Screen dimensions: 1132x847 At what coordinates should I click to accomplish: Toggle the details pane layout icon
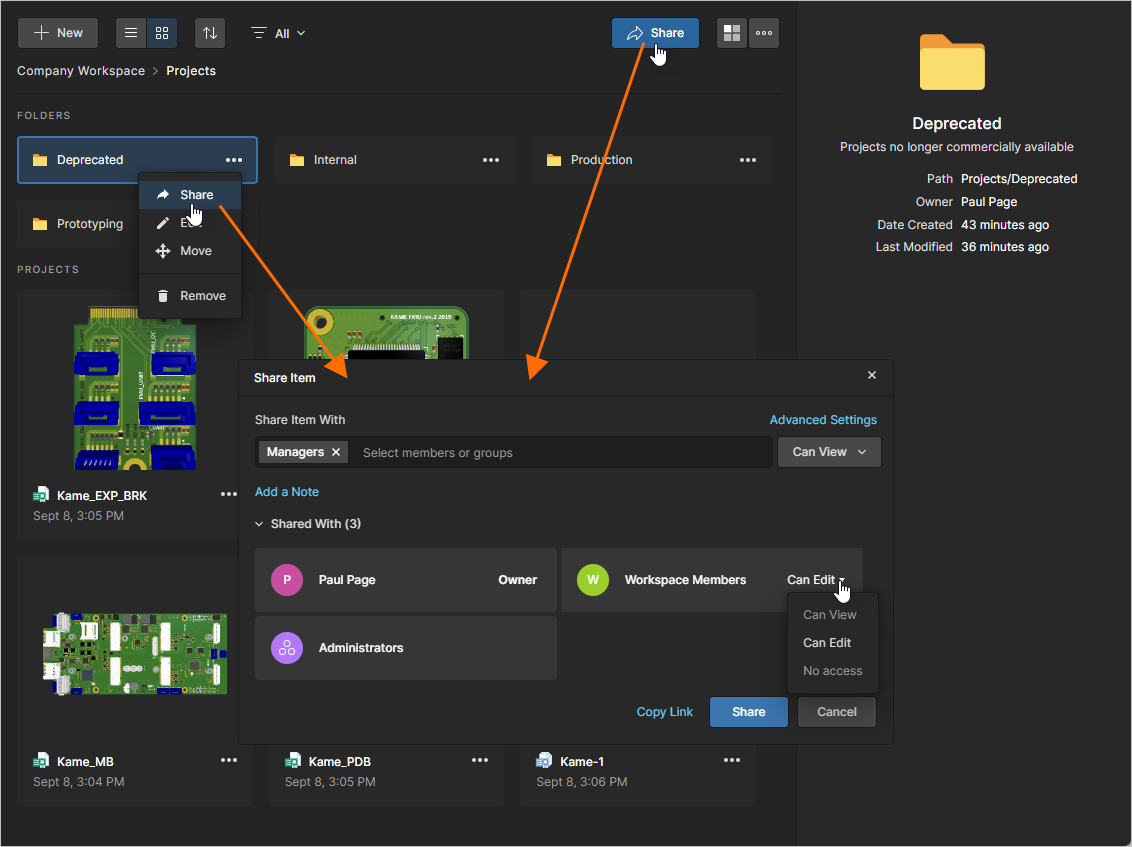(x=732, y=33)
